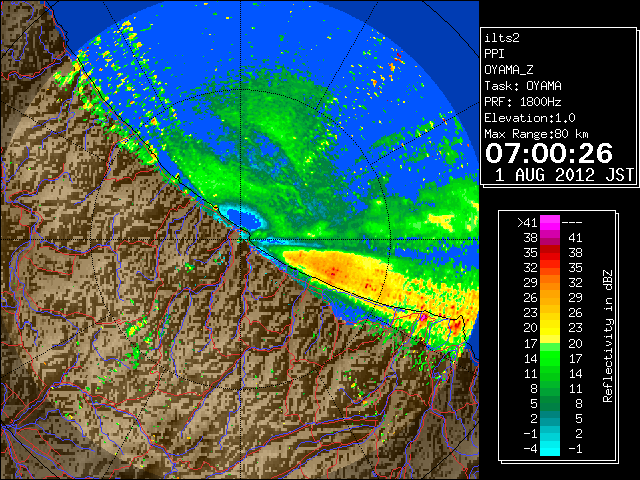The width and height of the screenshot is (640, 480).
Task: Click the '---' legend upper-bound label
Action: [x=572, y=222]
